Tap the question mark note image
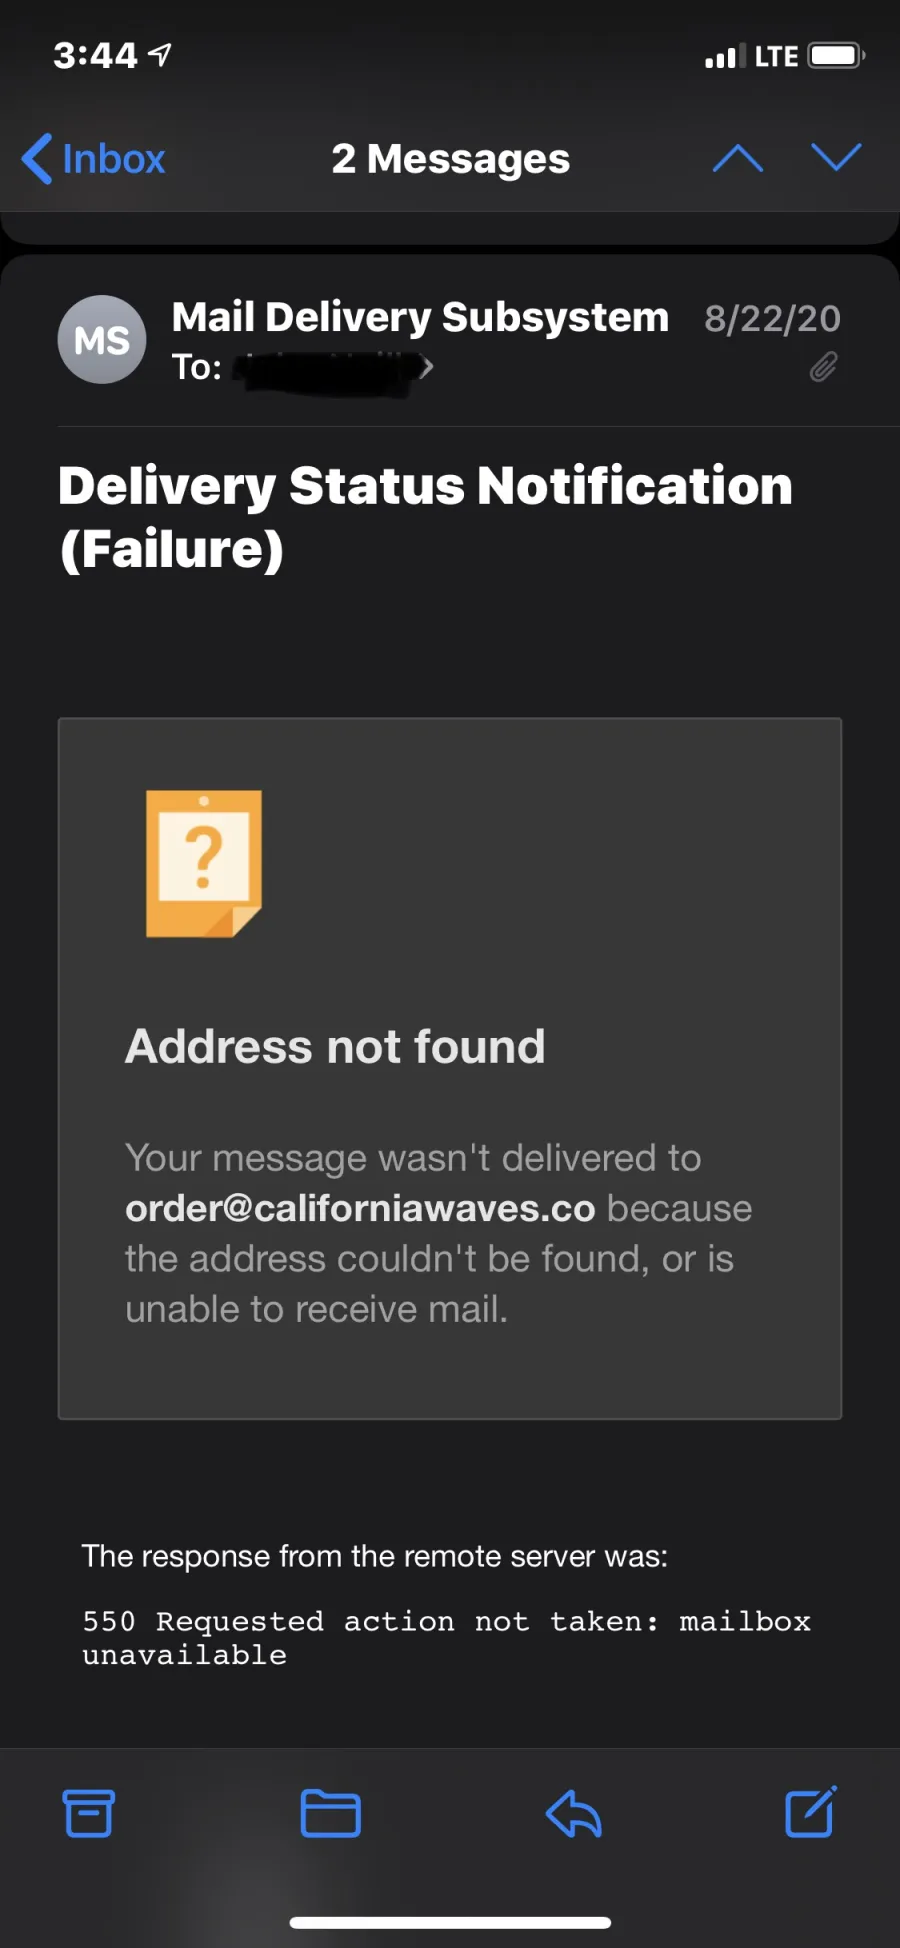The image size is (900, 1948). [x=204, y=864]
